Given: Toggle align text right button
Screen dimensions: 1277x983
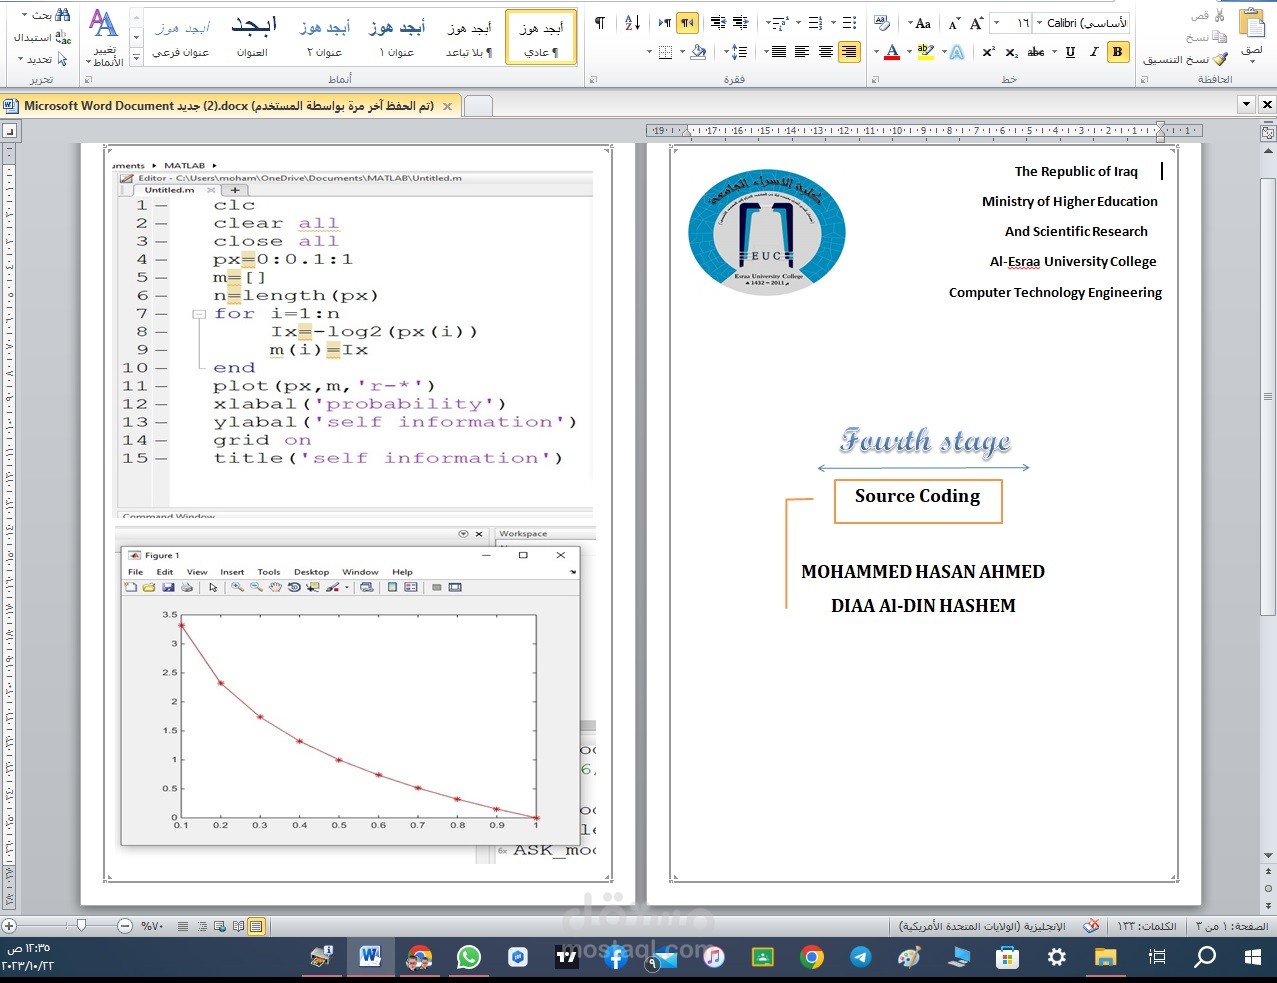Looking at the screenshot, I should [x=848, y=52].
